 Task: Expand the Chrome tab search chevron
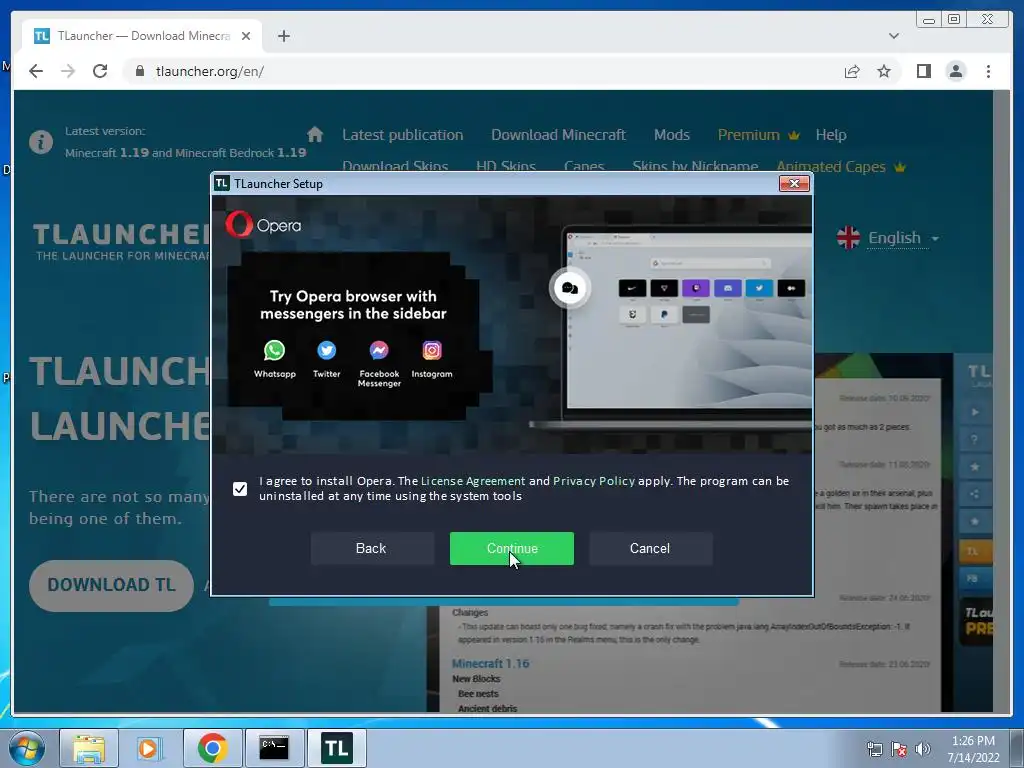(893, 36)
